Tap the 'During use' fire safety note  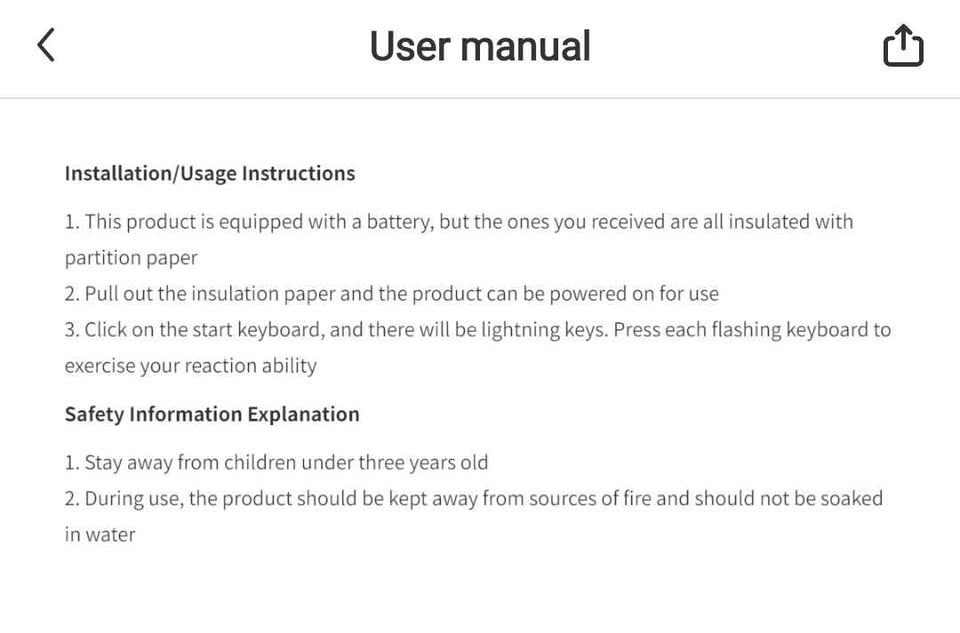pos(474,498)
